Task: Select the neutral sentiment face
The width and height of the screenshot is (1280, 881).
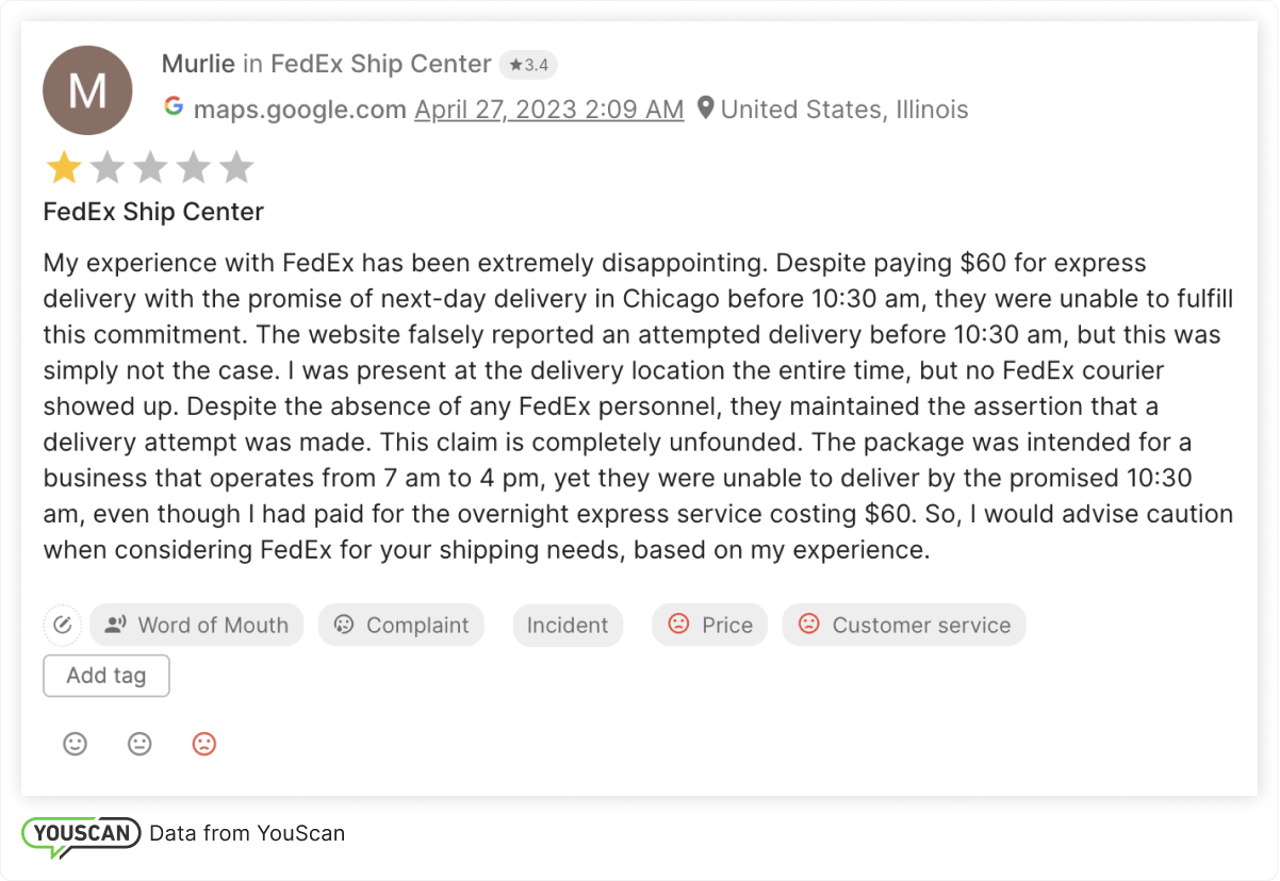Action: click(x=139, y=744)
